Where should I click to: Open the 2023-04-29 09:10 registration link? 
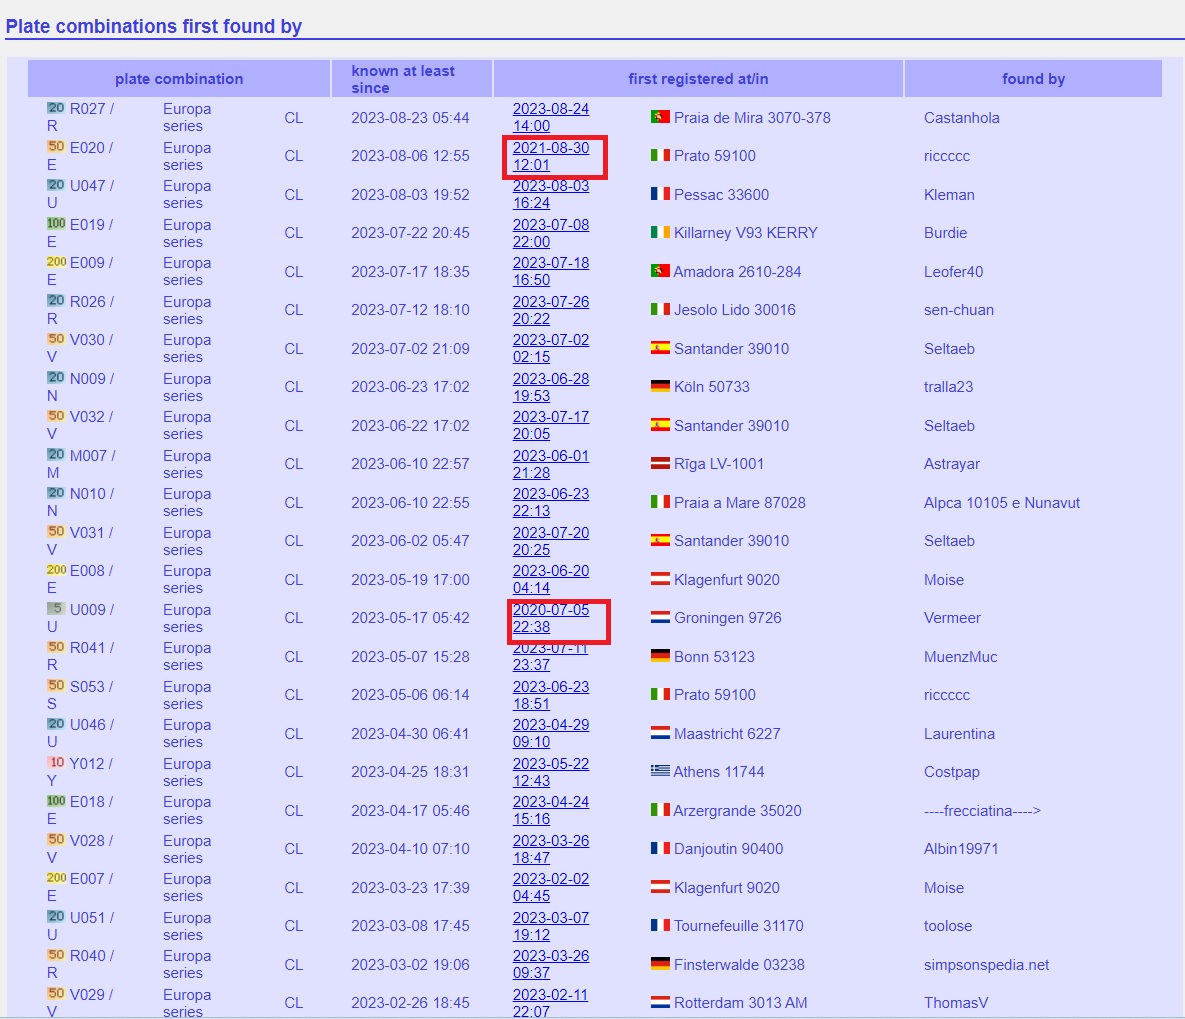coord(551,733)
